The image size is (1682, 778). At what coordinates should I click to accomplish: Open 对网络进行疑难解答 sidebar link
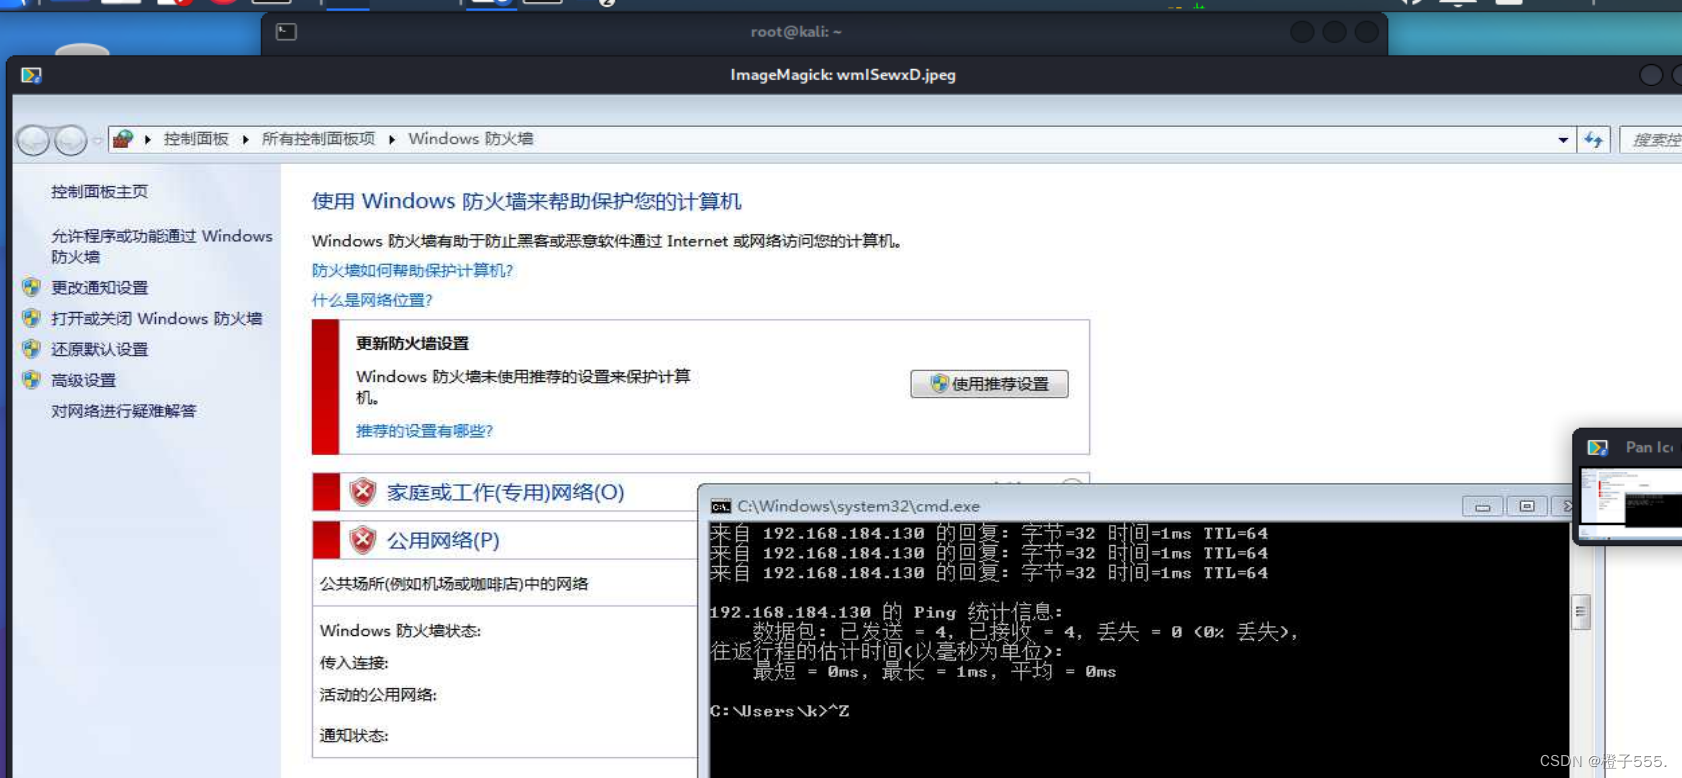tap(123, 411)
